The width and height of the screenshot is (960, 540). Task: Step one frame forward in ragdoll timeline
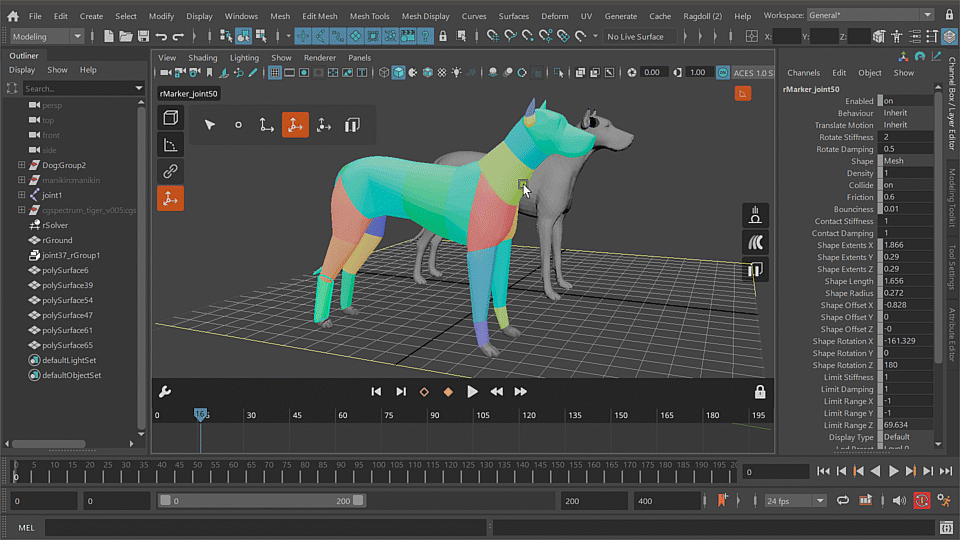click(401, 392)
